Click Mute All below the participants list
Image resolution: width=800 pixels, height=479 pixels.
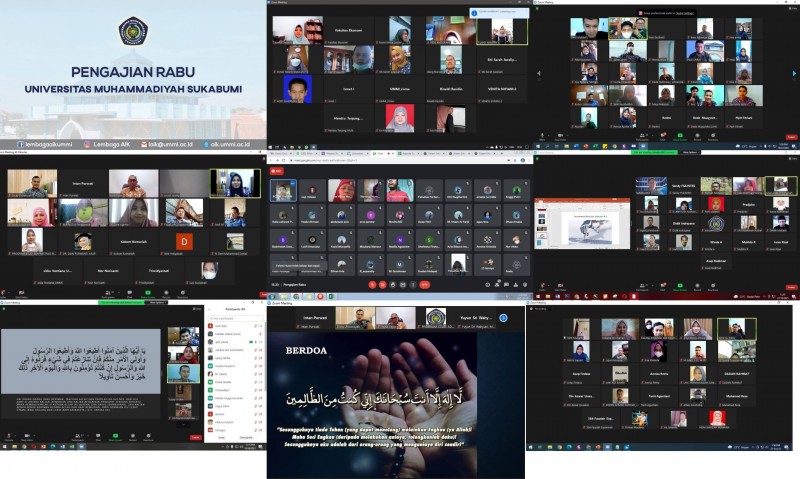pos(223,437)
